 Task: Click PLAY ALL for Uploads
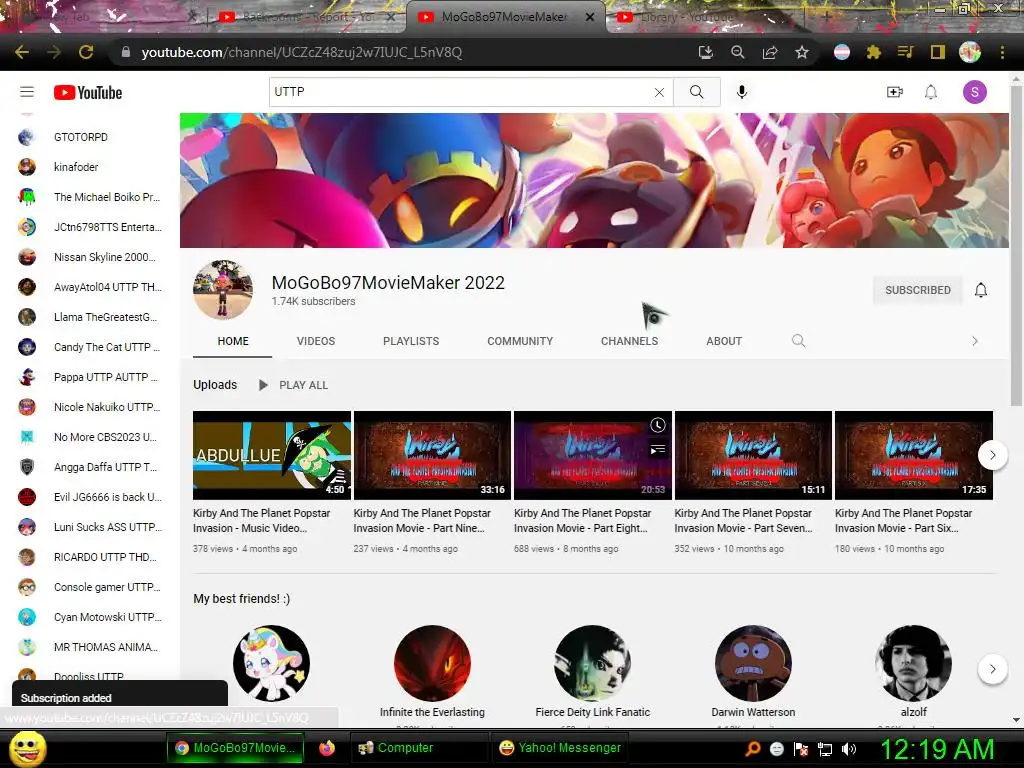point(294,385)
